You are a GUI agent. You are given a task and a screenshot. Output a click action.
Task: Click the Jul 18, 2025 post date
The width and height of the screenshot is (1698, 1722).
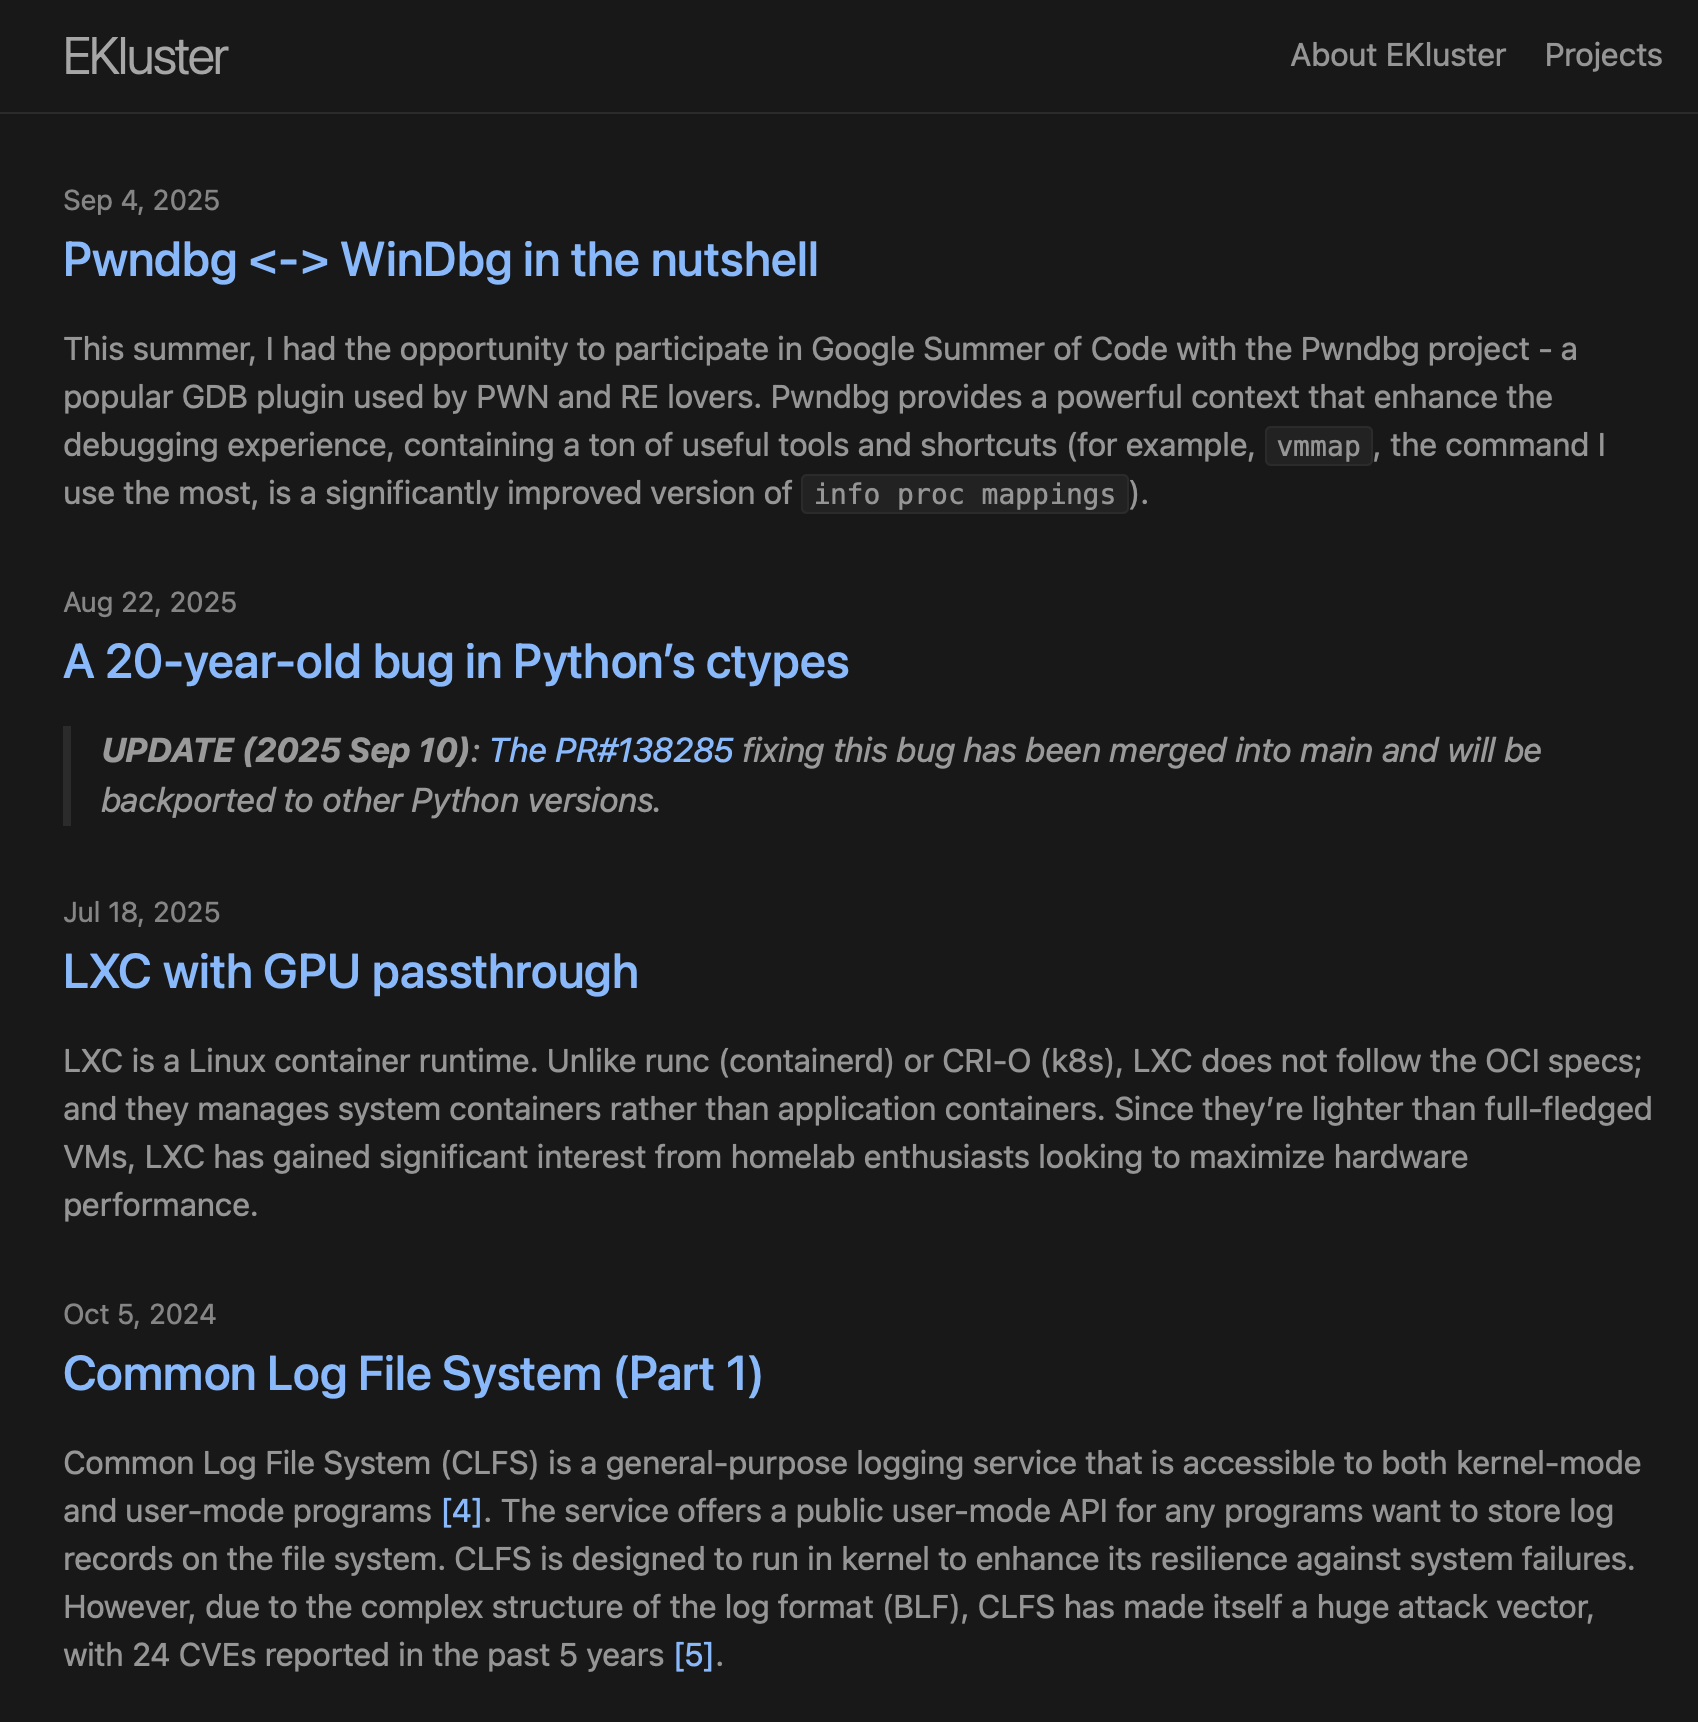[x=141, y=912]
